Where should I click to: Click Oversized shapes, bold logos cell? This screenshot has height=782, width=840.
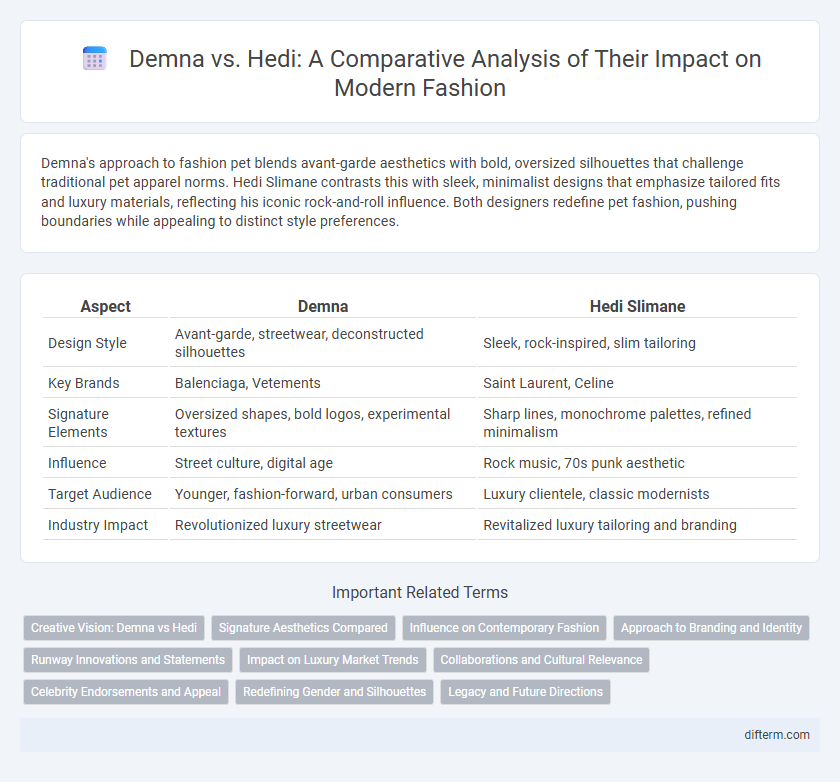[323, 423]
